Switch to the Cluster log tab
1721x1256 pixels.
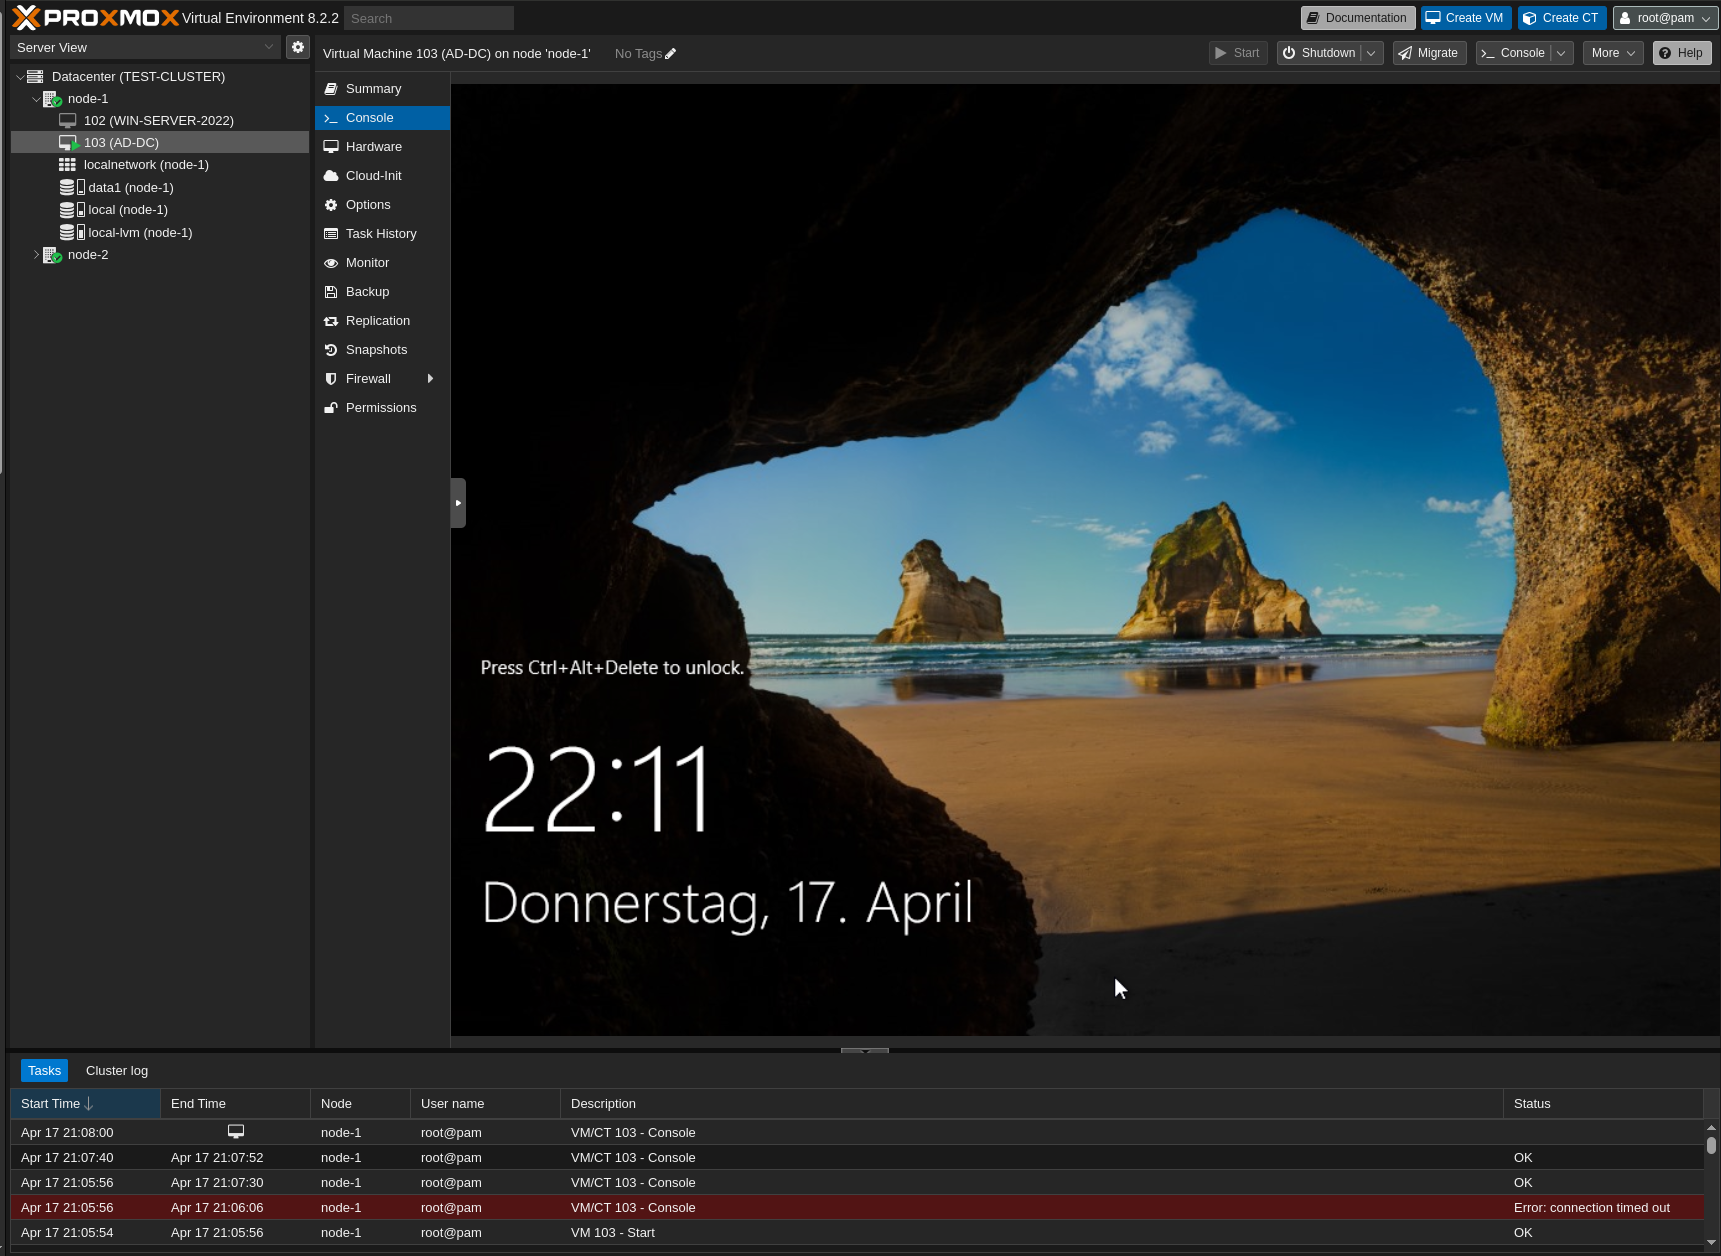pyautogui.click(x=116, y=1070)
